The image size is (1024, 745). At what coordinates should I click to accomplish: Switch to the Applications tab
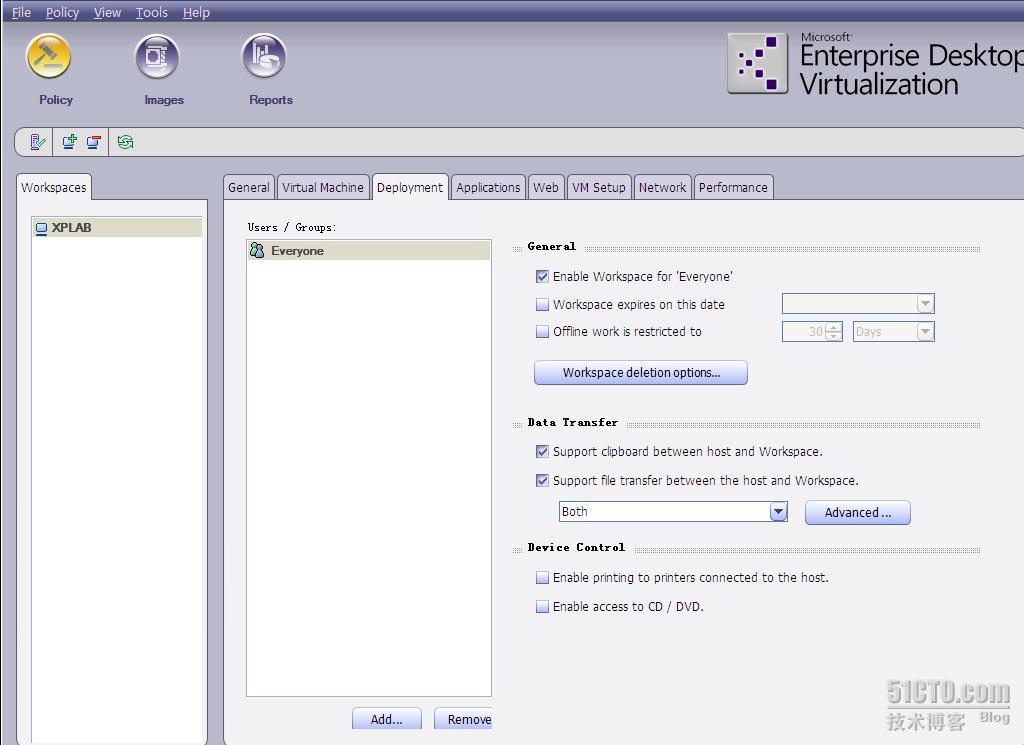point(488,187)
